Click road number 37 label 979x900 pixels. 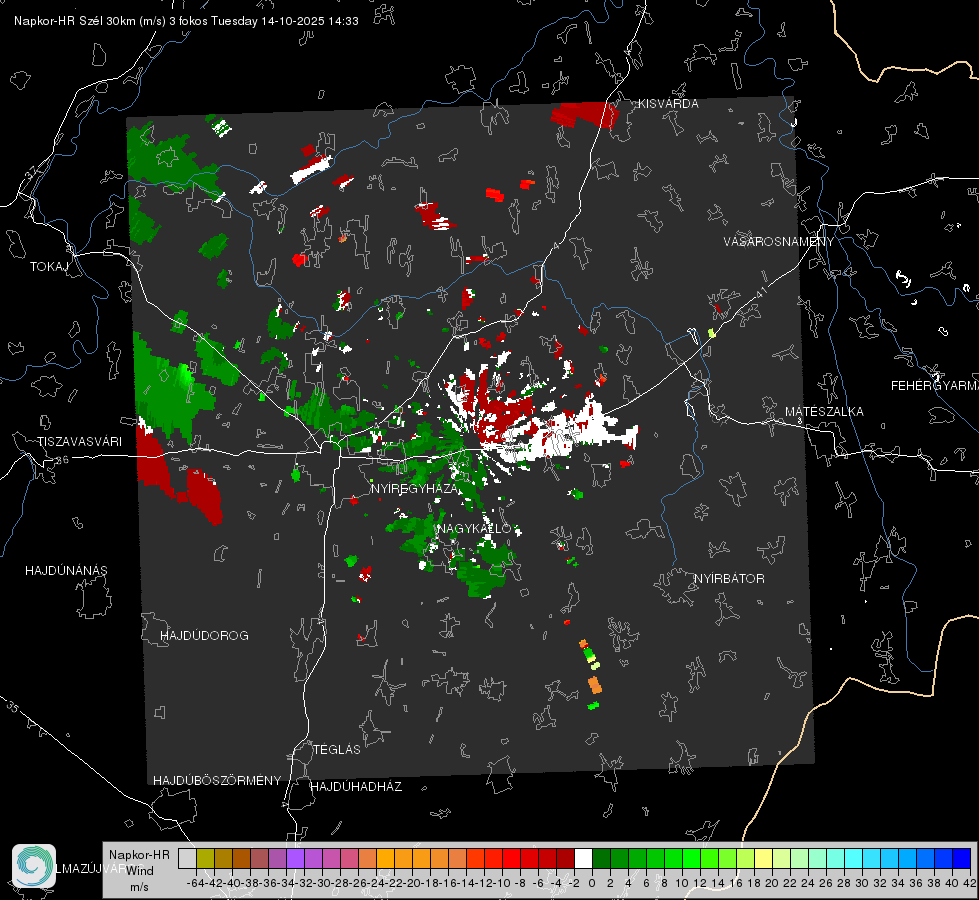click(x=31, y=173)
